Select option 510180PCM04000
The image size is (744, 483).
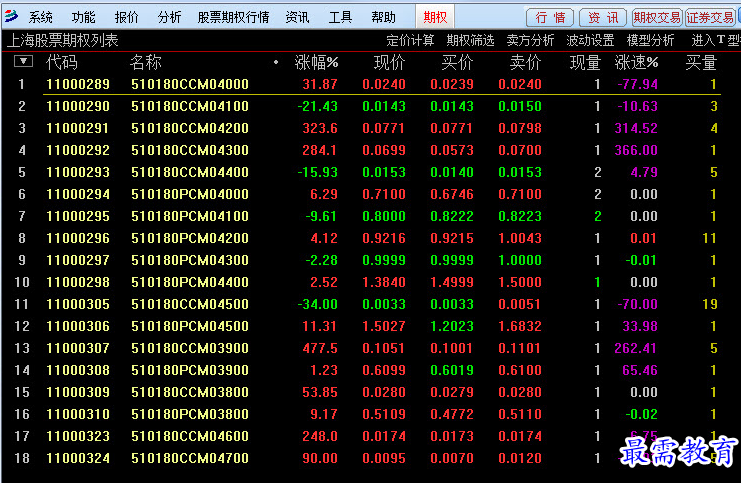tap(190, 194)
